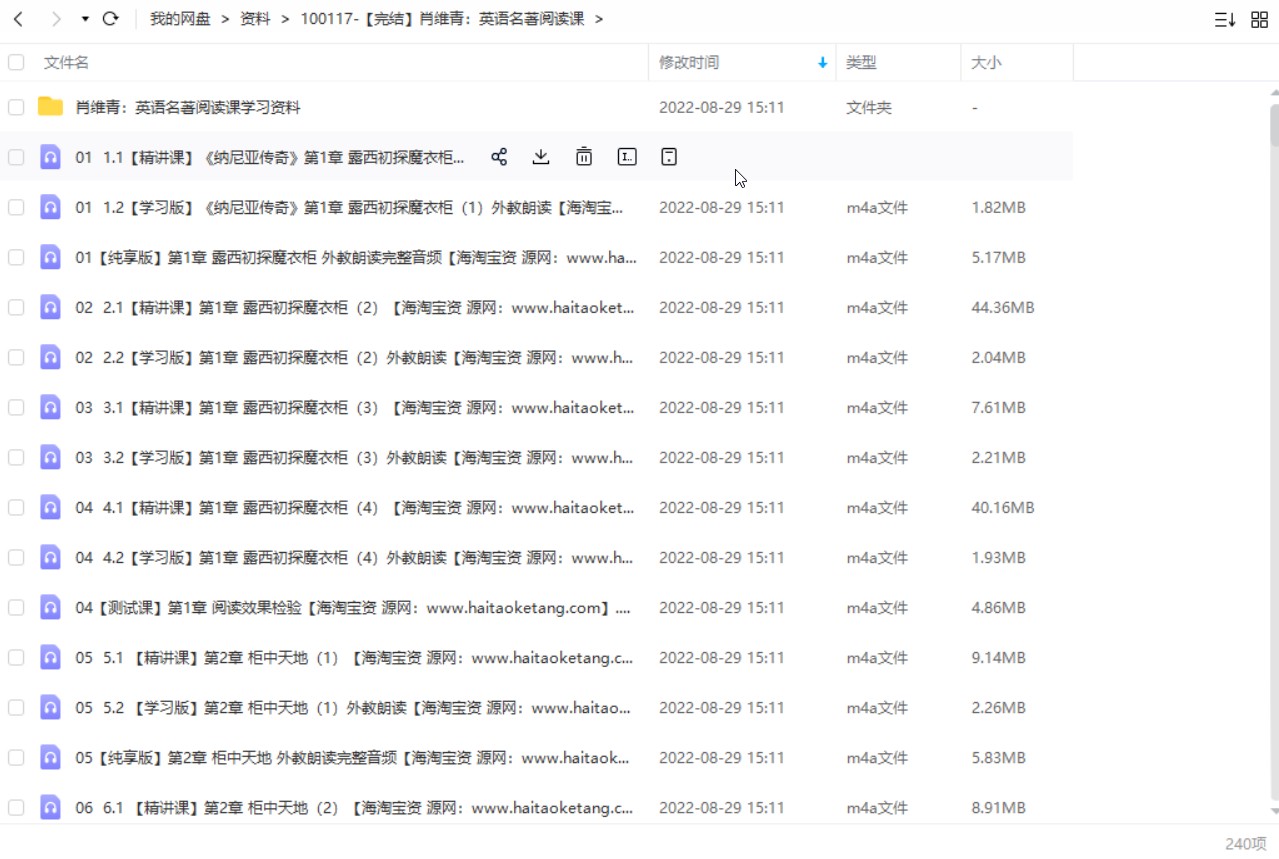
Task: Click the audio icon of 01 纯享版 第1章 file
Action: click(x=50, y=257)
